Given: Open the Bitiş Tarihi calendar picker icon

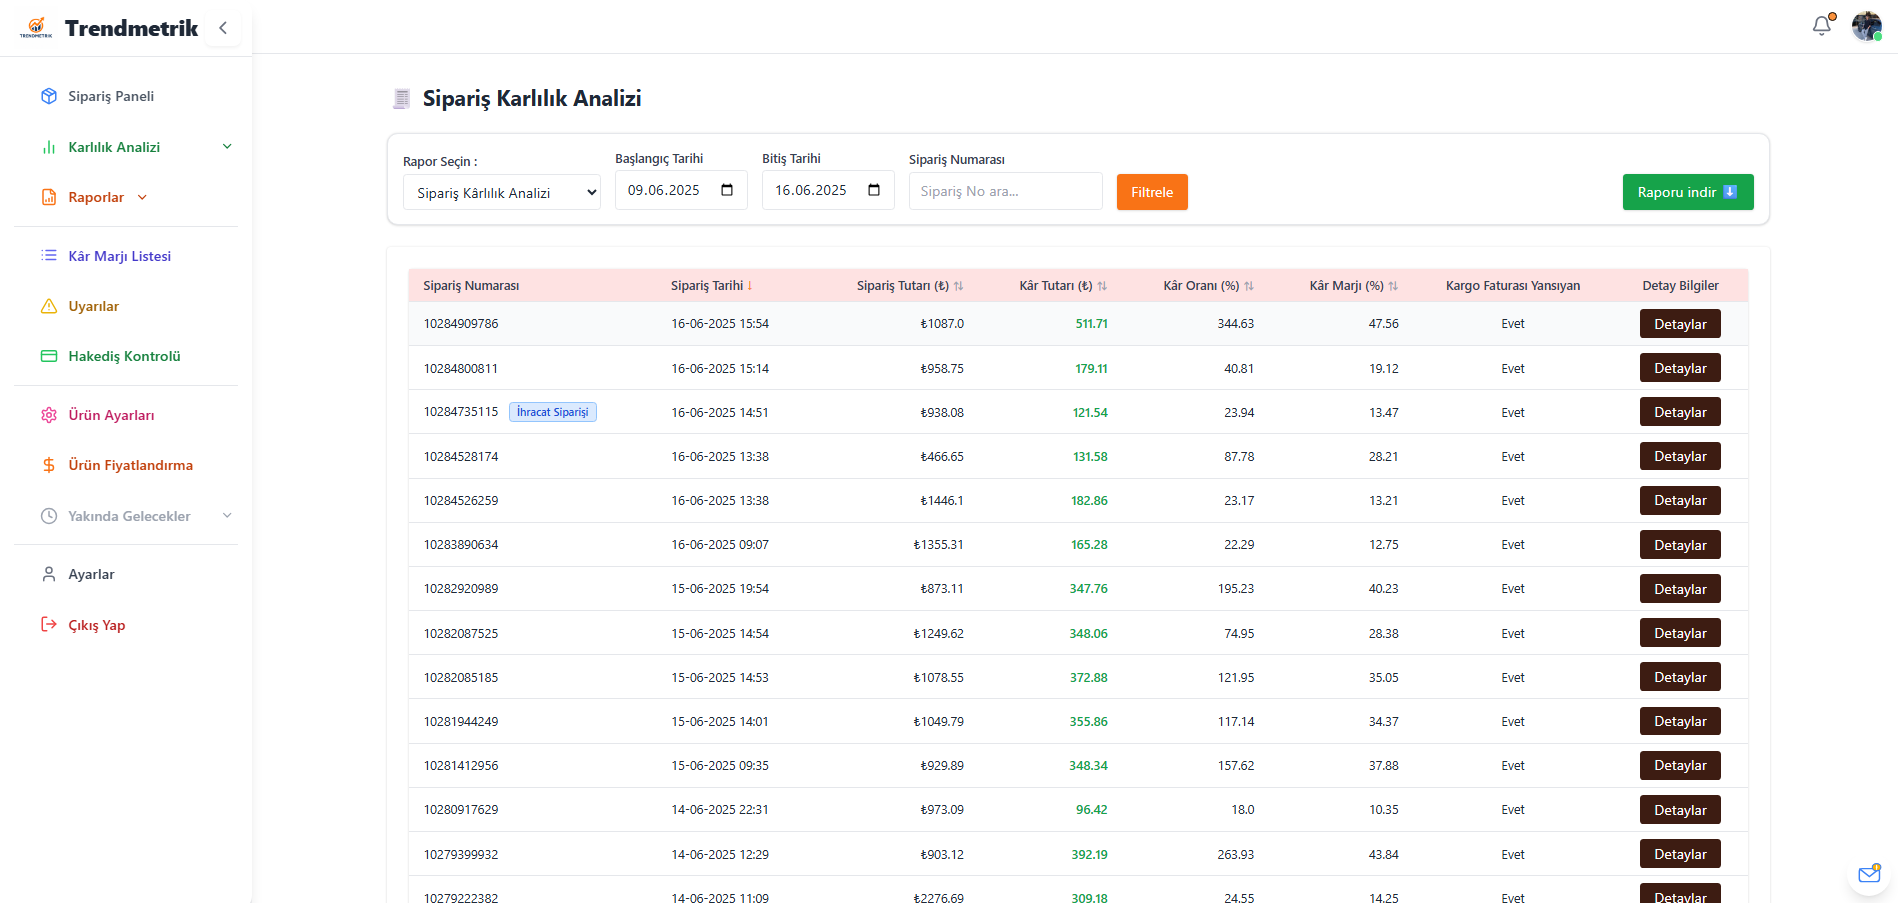Looking at the screenshot, I should pos(874,190).
